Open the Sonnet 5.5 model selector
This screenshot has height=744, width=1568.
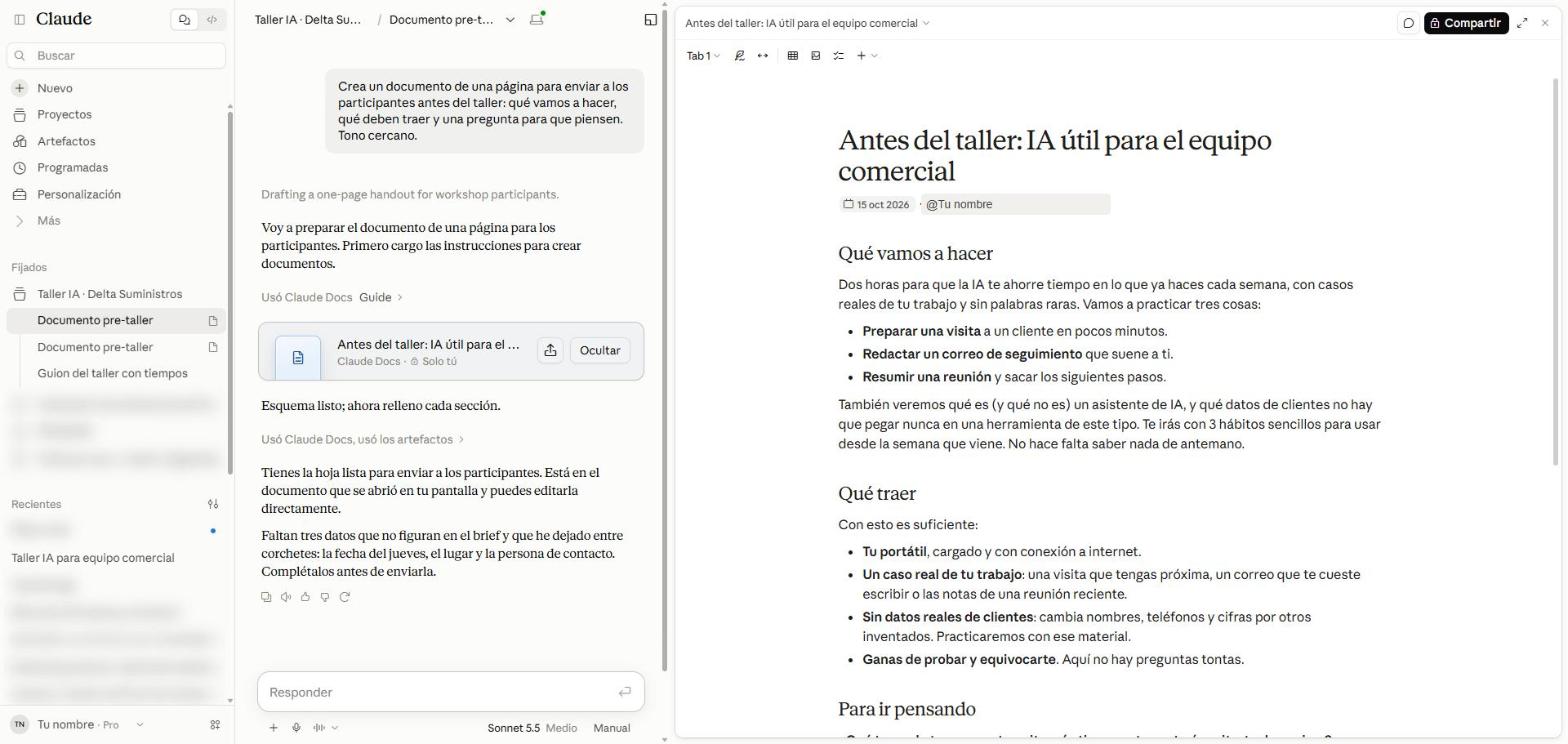click(532, 728)
